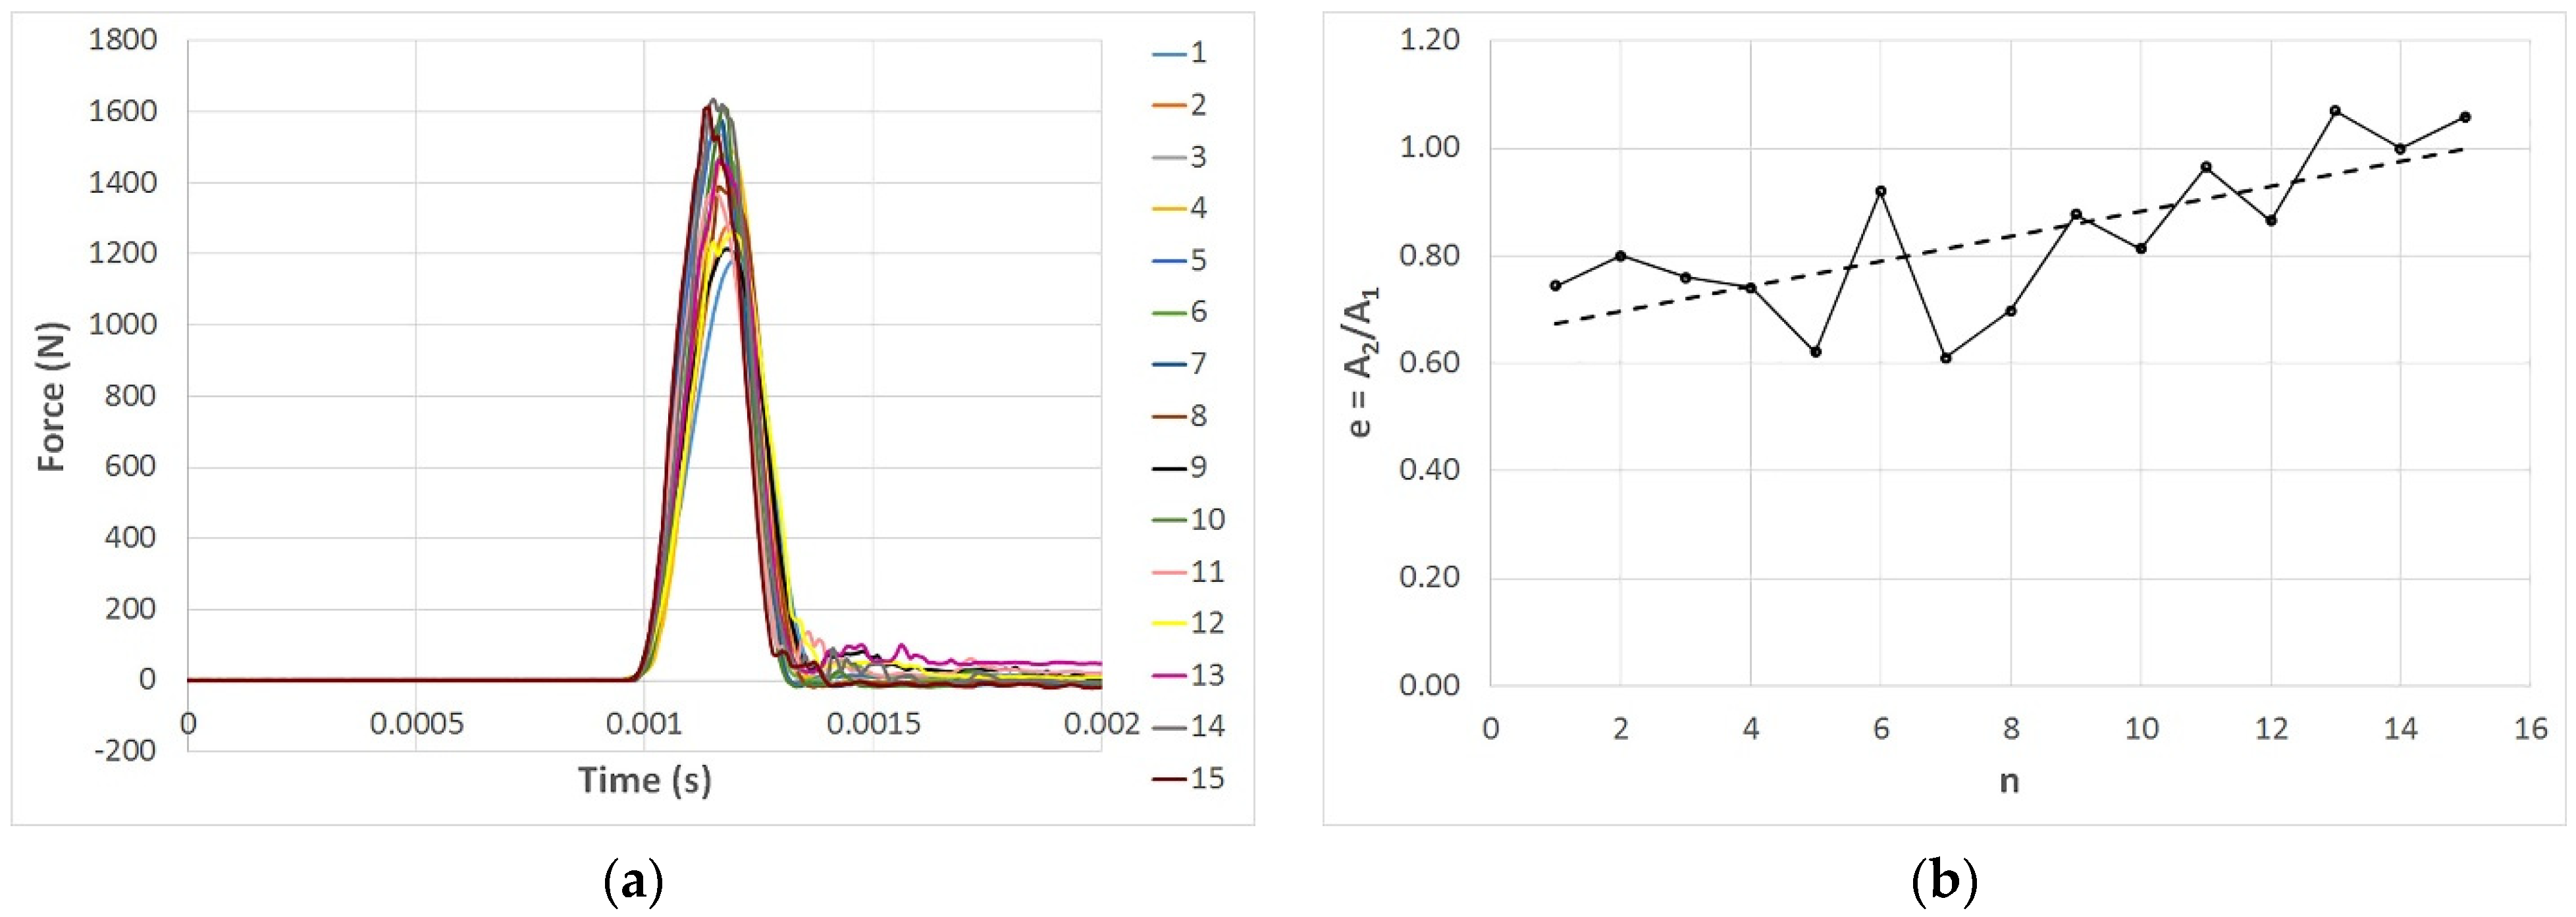Select the black series 9 legend entry
The image size is (2576, 917).
pyautogui.click(x=1181, y=467)
